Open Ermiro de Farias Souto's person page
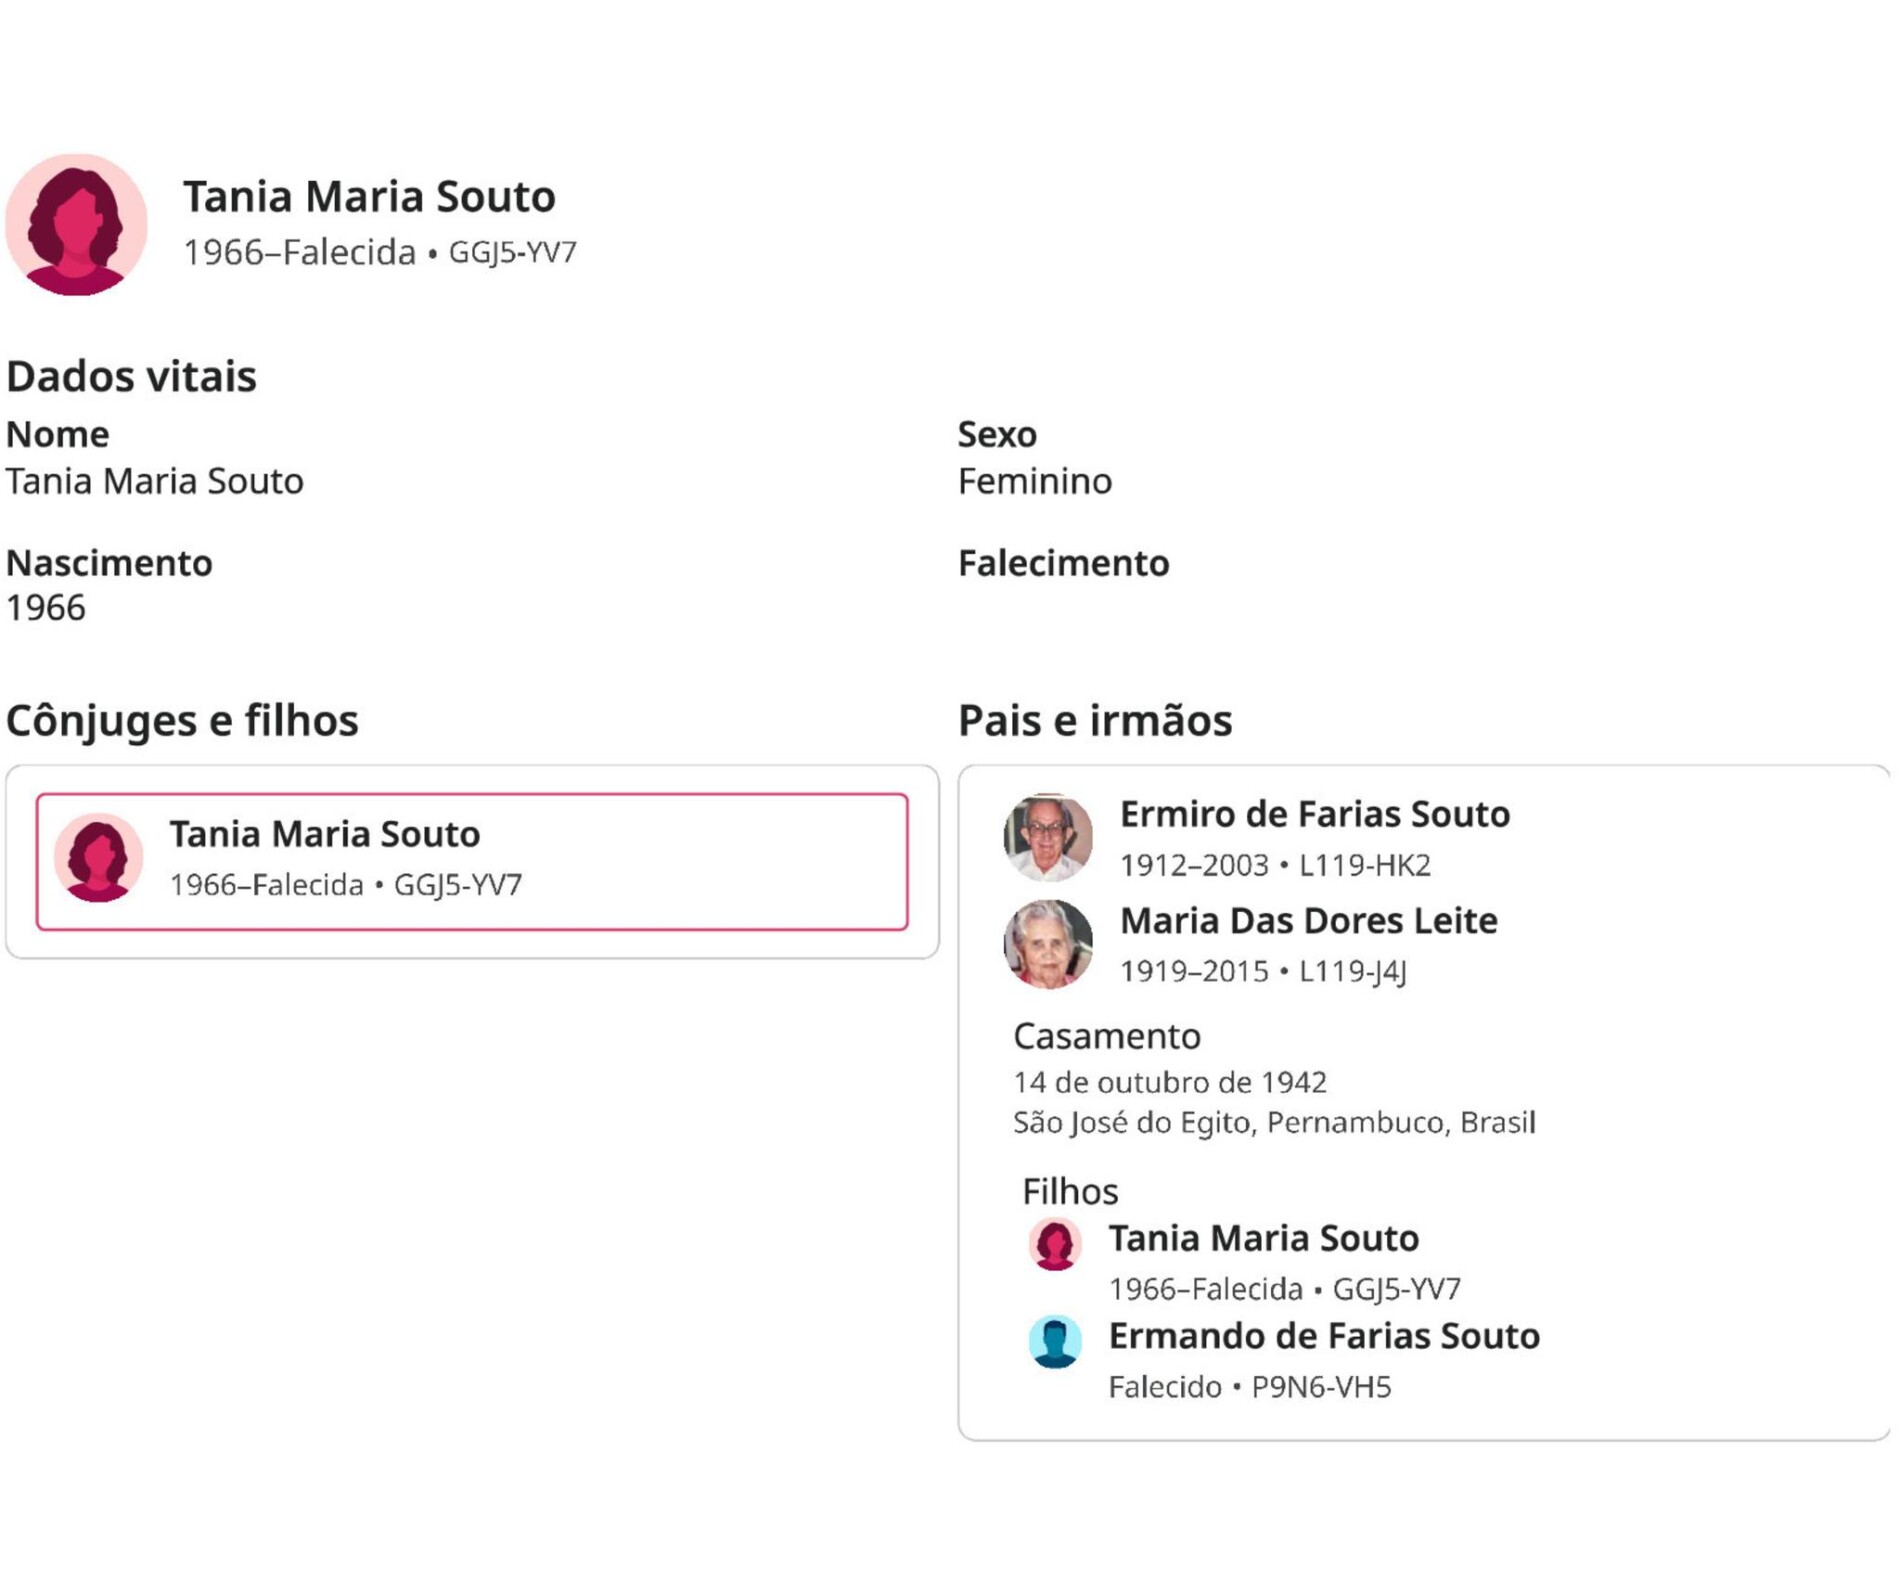 click(x=1314, y=814)
